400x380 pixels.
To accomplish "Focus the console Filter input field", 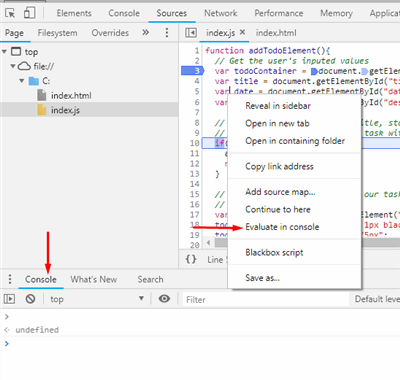I will 266,299.
